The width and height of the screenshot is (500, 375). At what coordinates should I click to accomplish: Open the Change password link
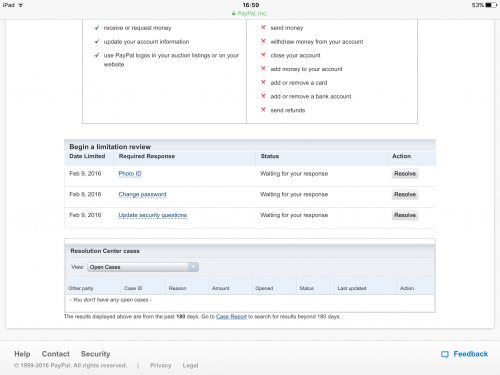[x=142, y=194]
